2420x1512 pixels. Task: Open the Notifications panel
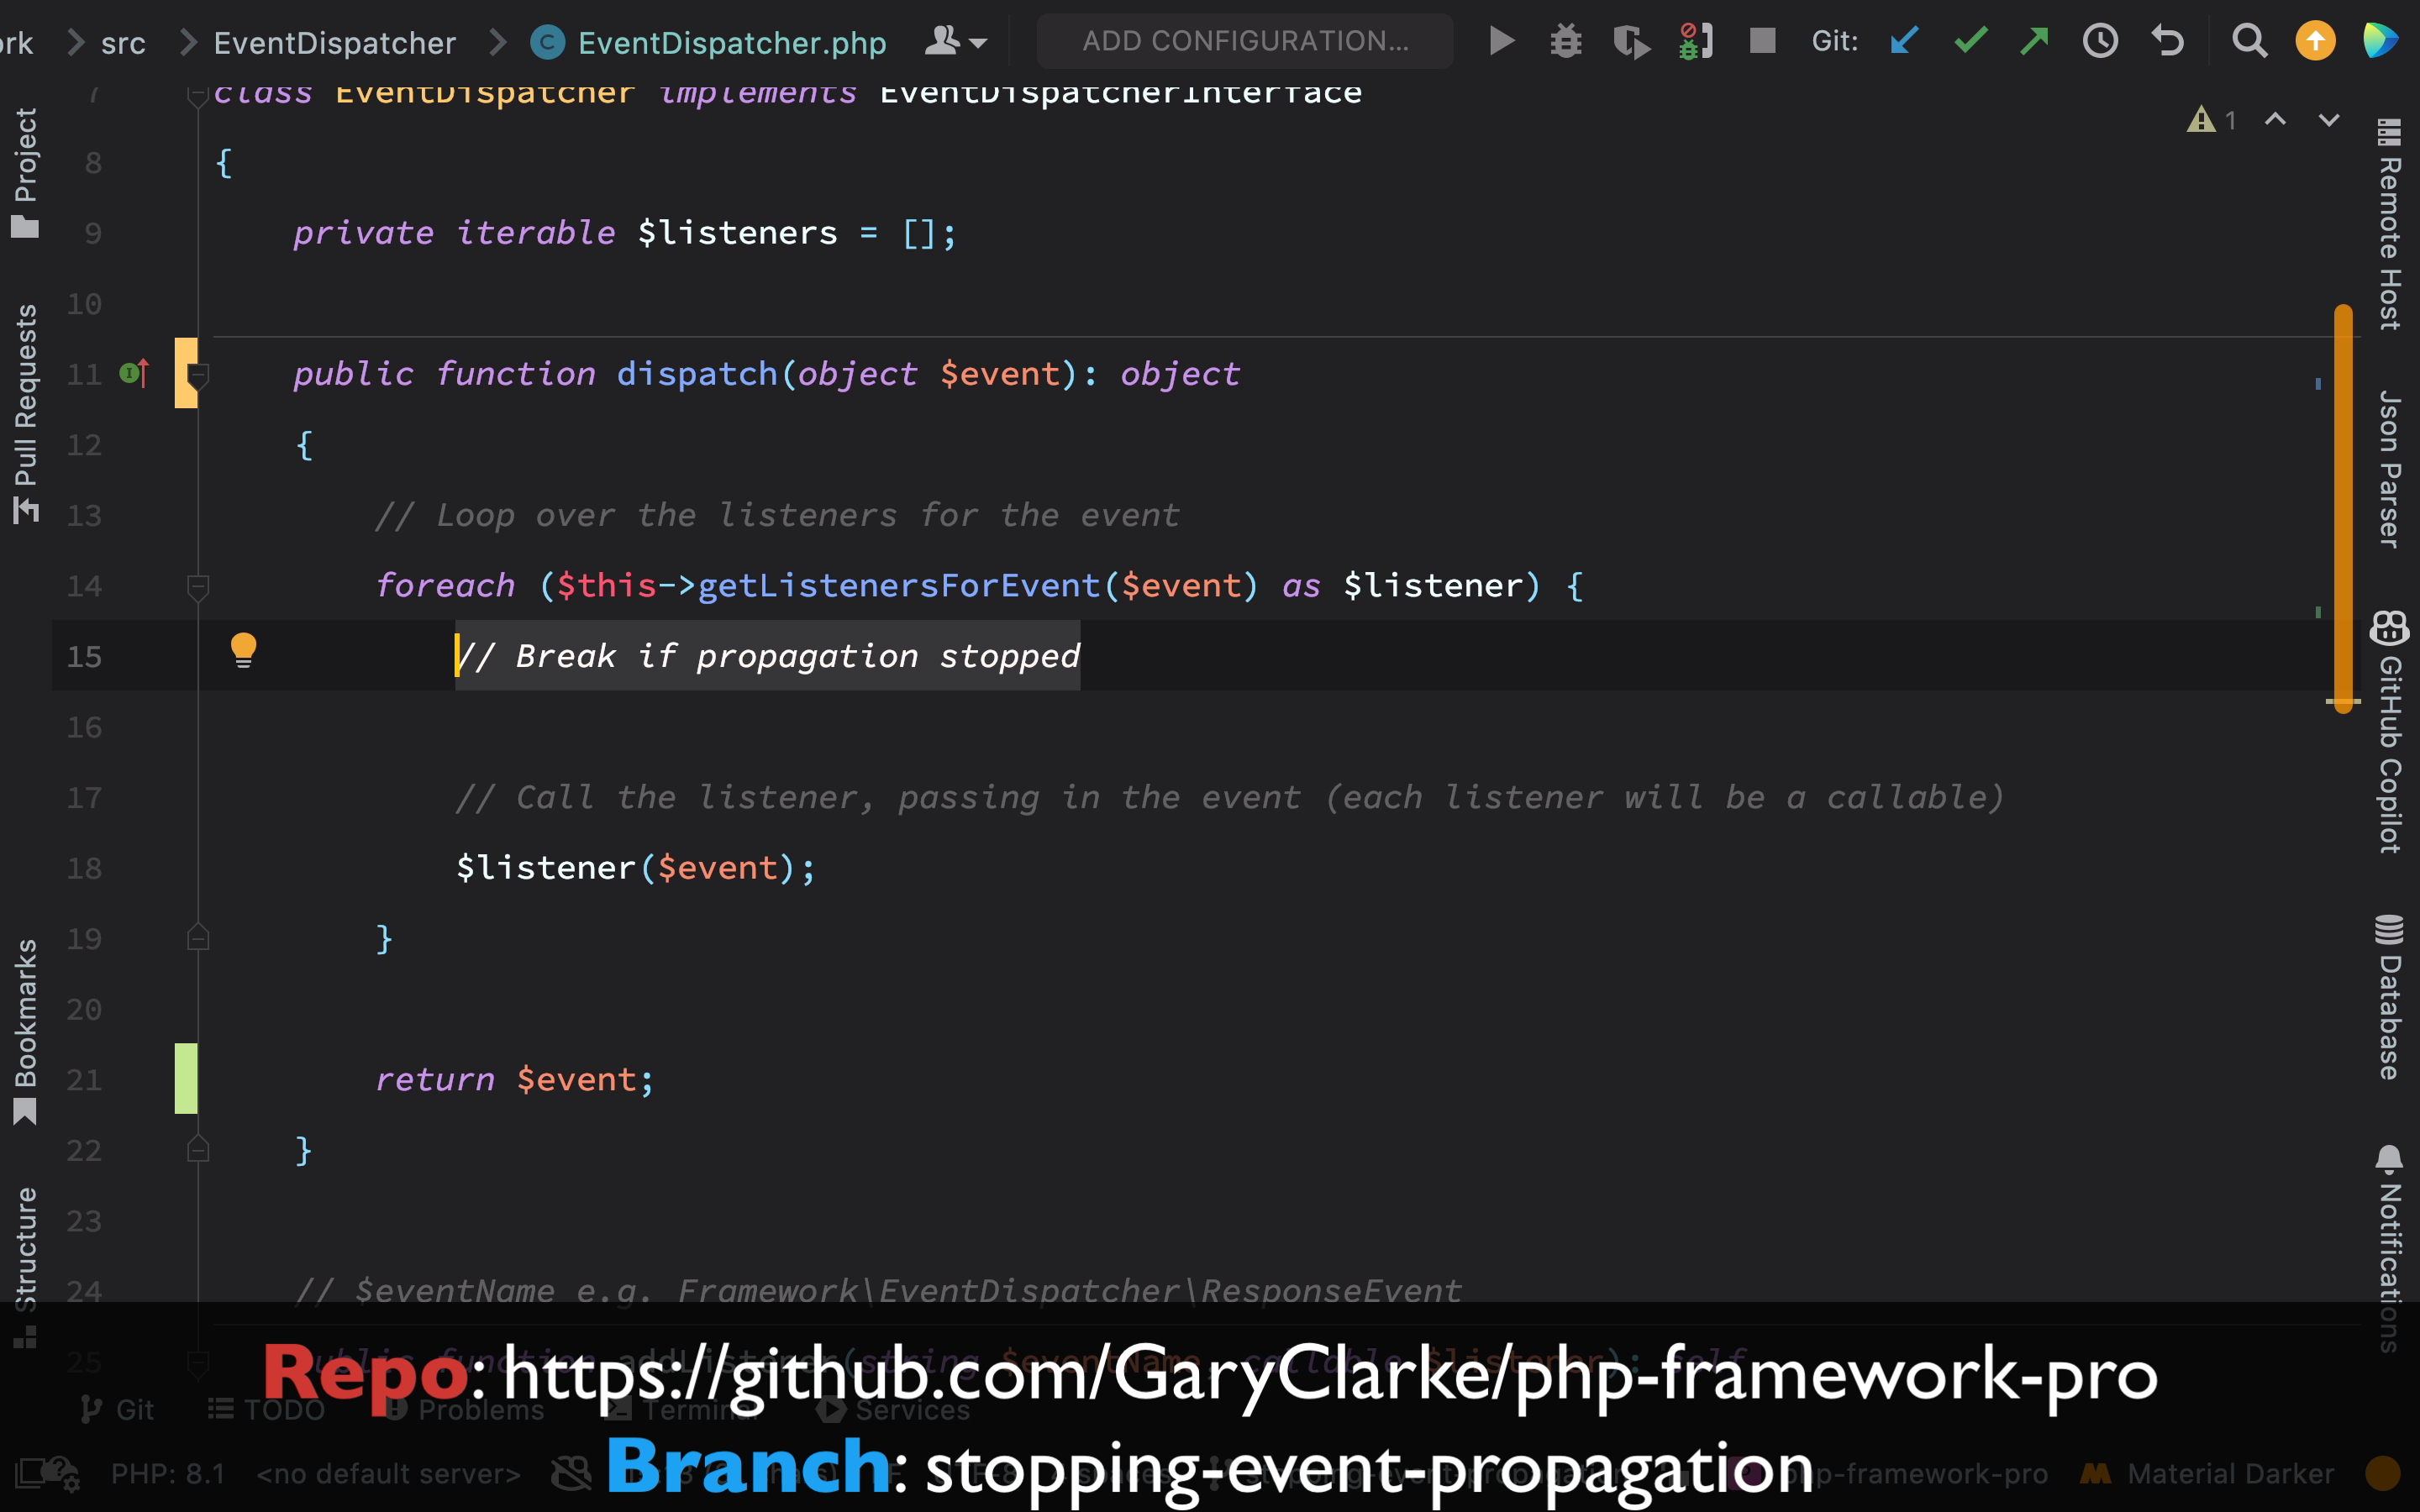pos(2389,1248)
